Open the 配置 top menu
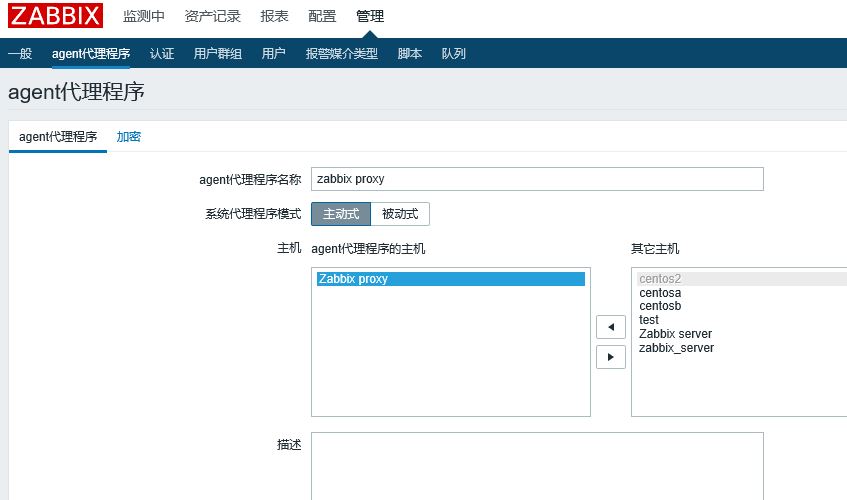Image resolution: width=847 pixels, height=500 pixels. click(x=322, y=16)
